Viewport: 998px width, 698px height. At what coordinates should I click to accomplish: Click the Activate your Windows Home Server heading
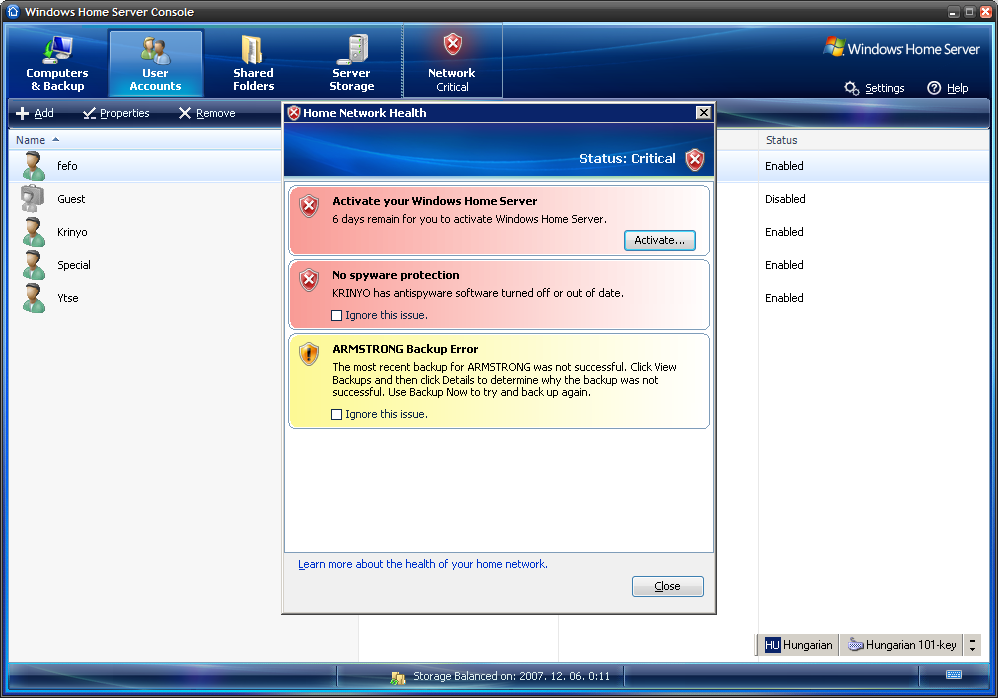435,201
